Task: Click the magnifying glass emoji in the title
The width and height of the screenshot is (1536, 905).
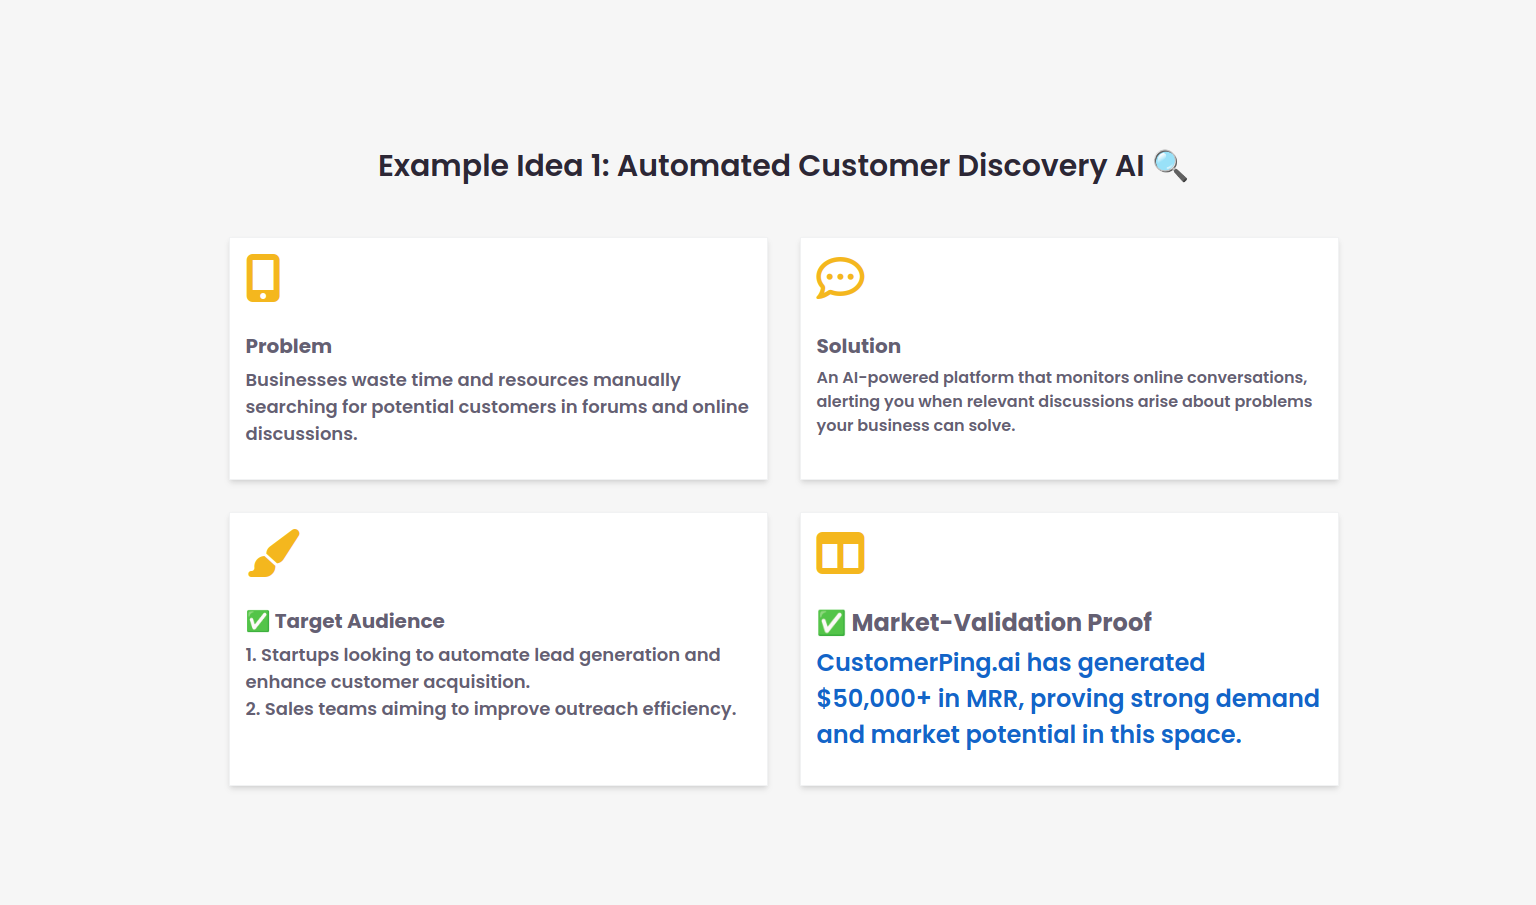Action: pyautogui.click(x=1170, y=165)
